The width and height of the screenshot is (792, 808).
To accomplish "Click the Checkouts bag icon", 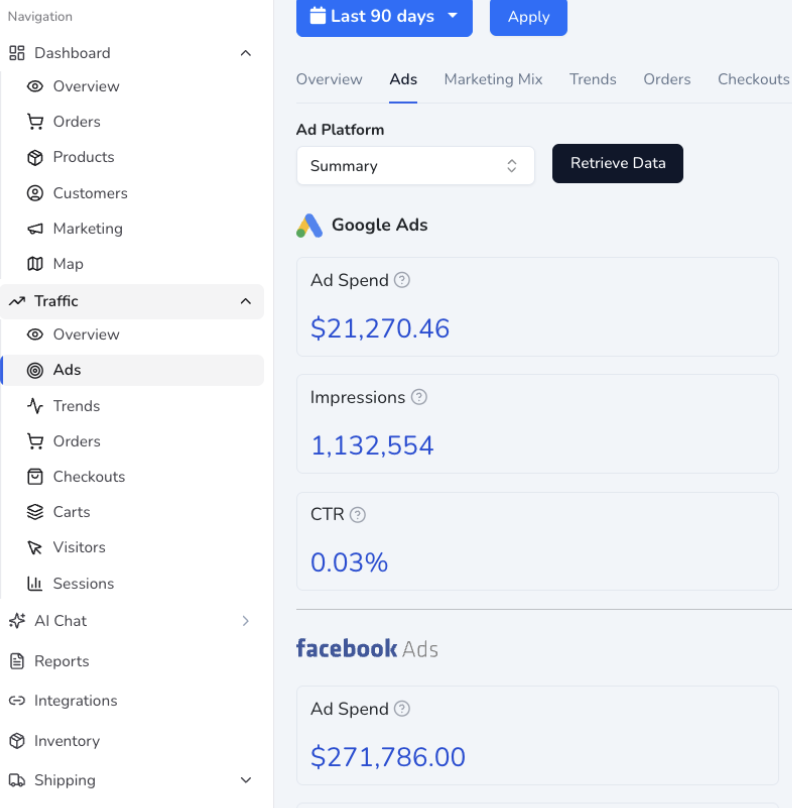I will (x=35, y=477).
